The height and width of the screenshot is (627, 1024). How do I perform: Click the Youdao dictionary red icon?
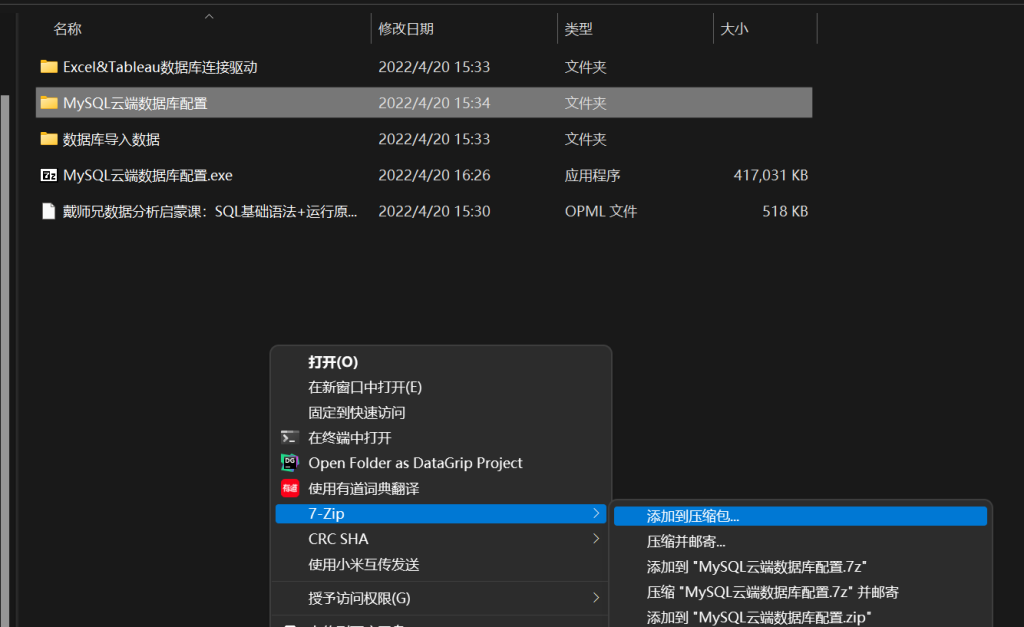pyautogui.click(x=290, y=489)
